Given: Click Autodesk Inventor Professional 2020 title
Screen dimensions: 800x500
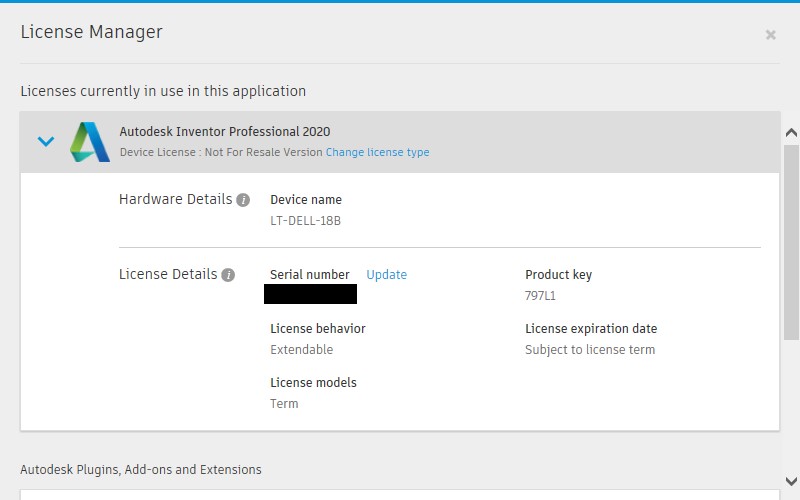Looking at the screenshot, I should pos(224,132).
